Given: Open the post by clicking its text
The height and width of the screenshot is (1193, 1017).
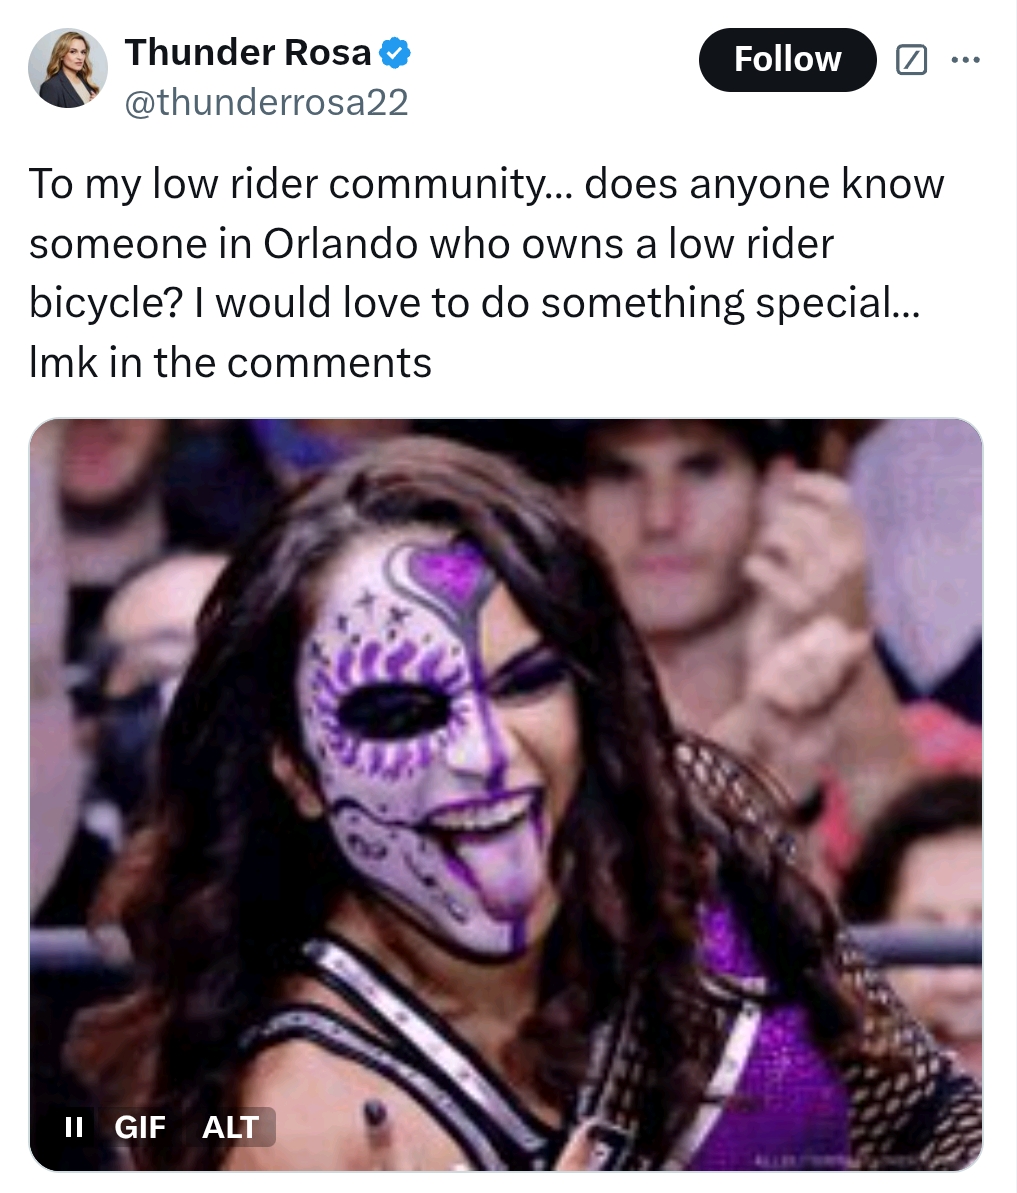Looking at the screenshot, I should [x=487, y=272].
